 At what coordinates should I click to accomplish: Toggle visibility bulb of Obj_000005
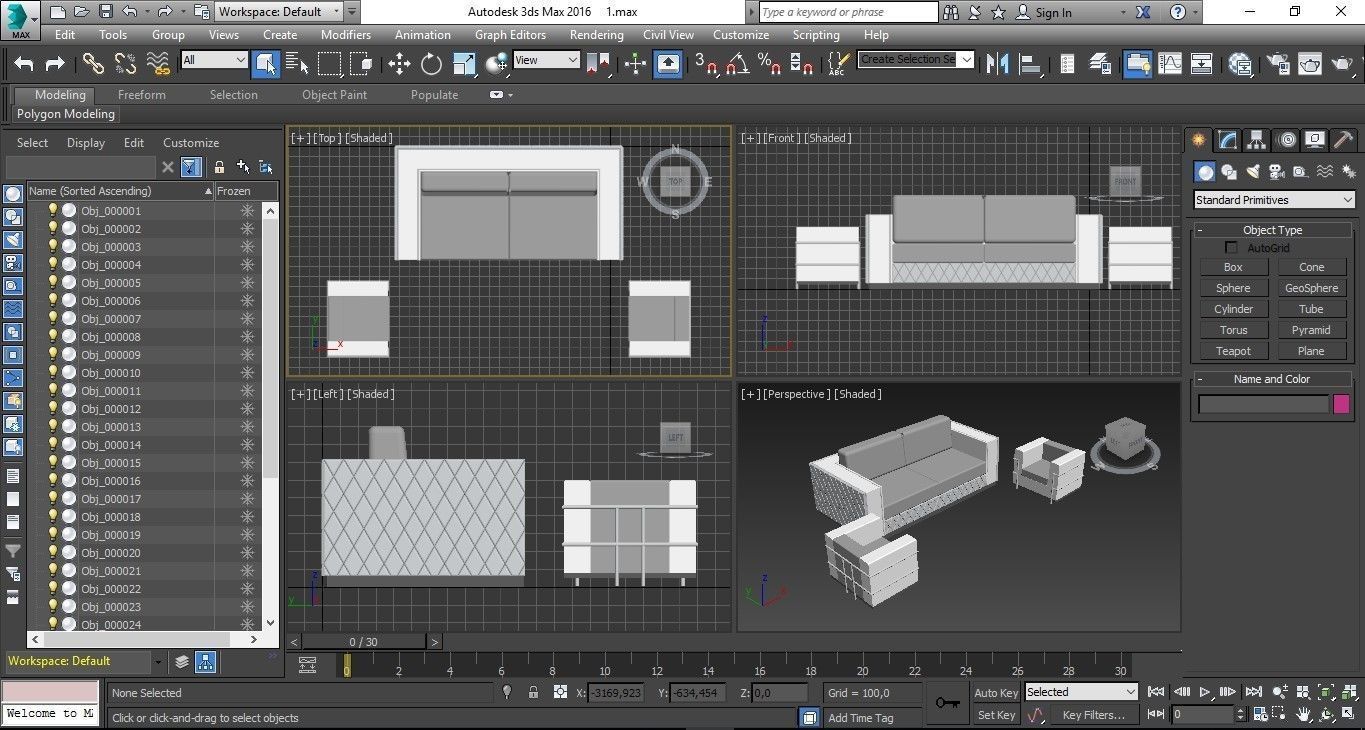[53, 283]
